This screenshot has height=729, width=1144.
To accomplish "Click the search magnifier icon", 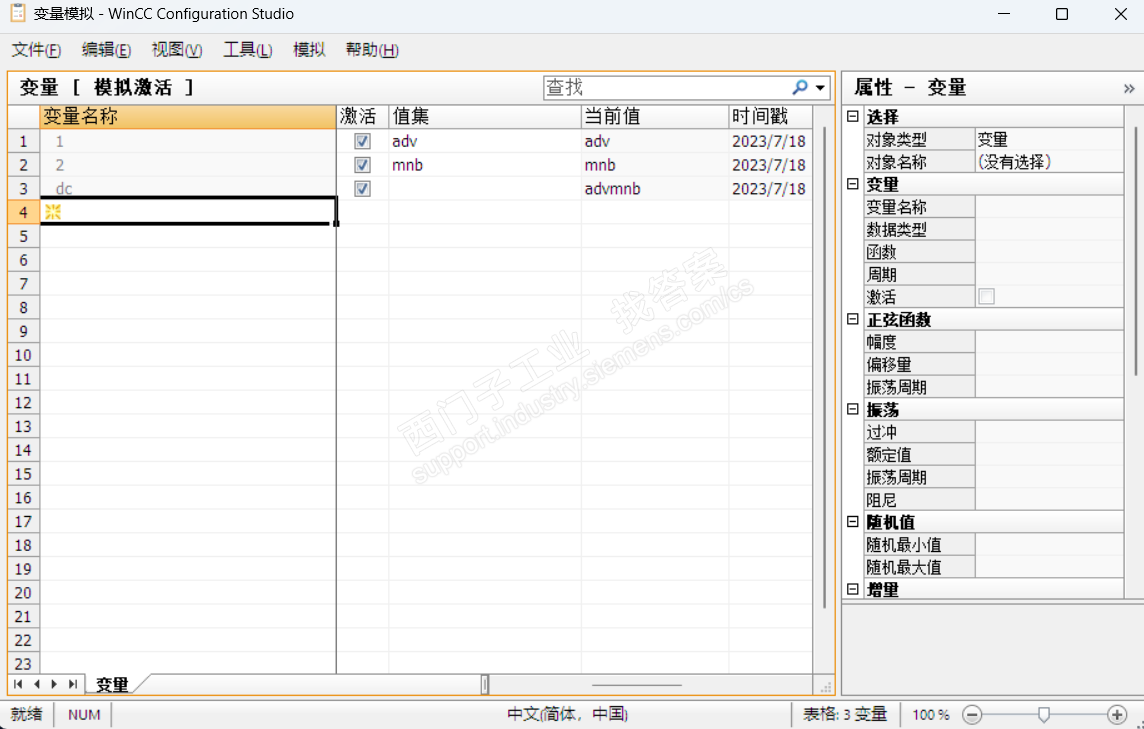I will click(x=800, y=88).
